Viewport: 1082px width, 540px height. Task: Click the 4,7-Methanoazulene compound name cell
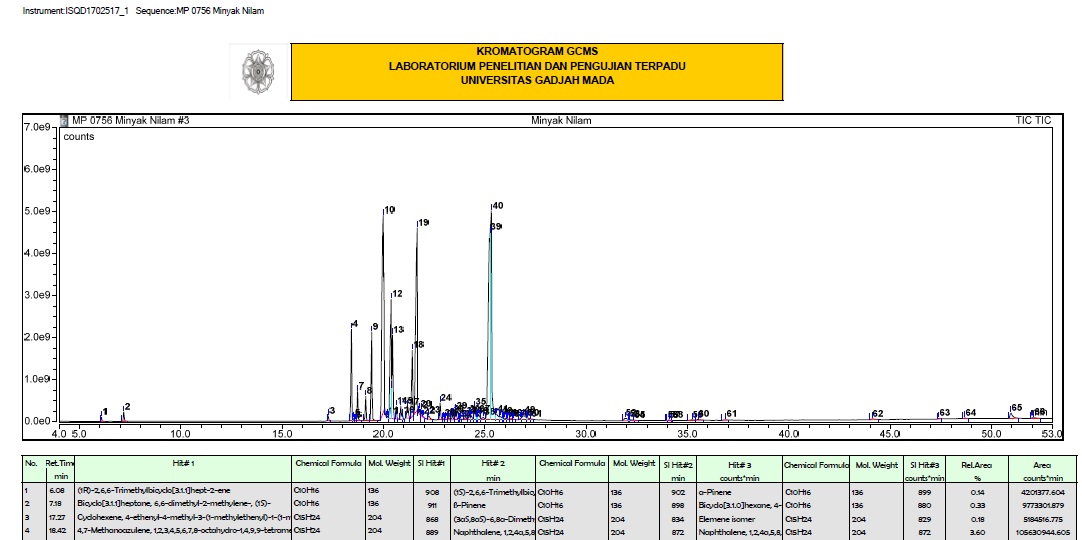click(x=184, y=532)
